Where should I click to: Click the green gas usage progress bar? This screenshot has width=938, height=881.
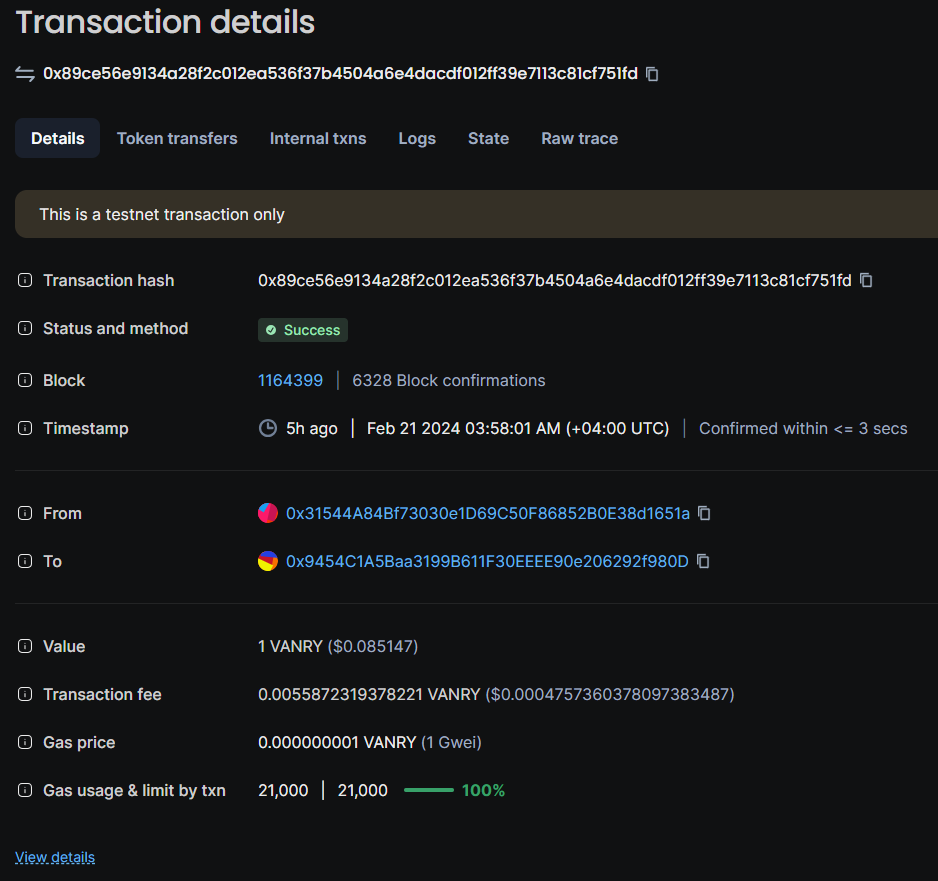(429, 790)
